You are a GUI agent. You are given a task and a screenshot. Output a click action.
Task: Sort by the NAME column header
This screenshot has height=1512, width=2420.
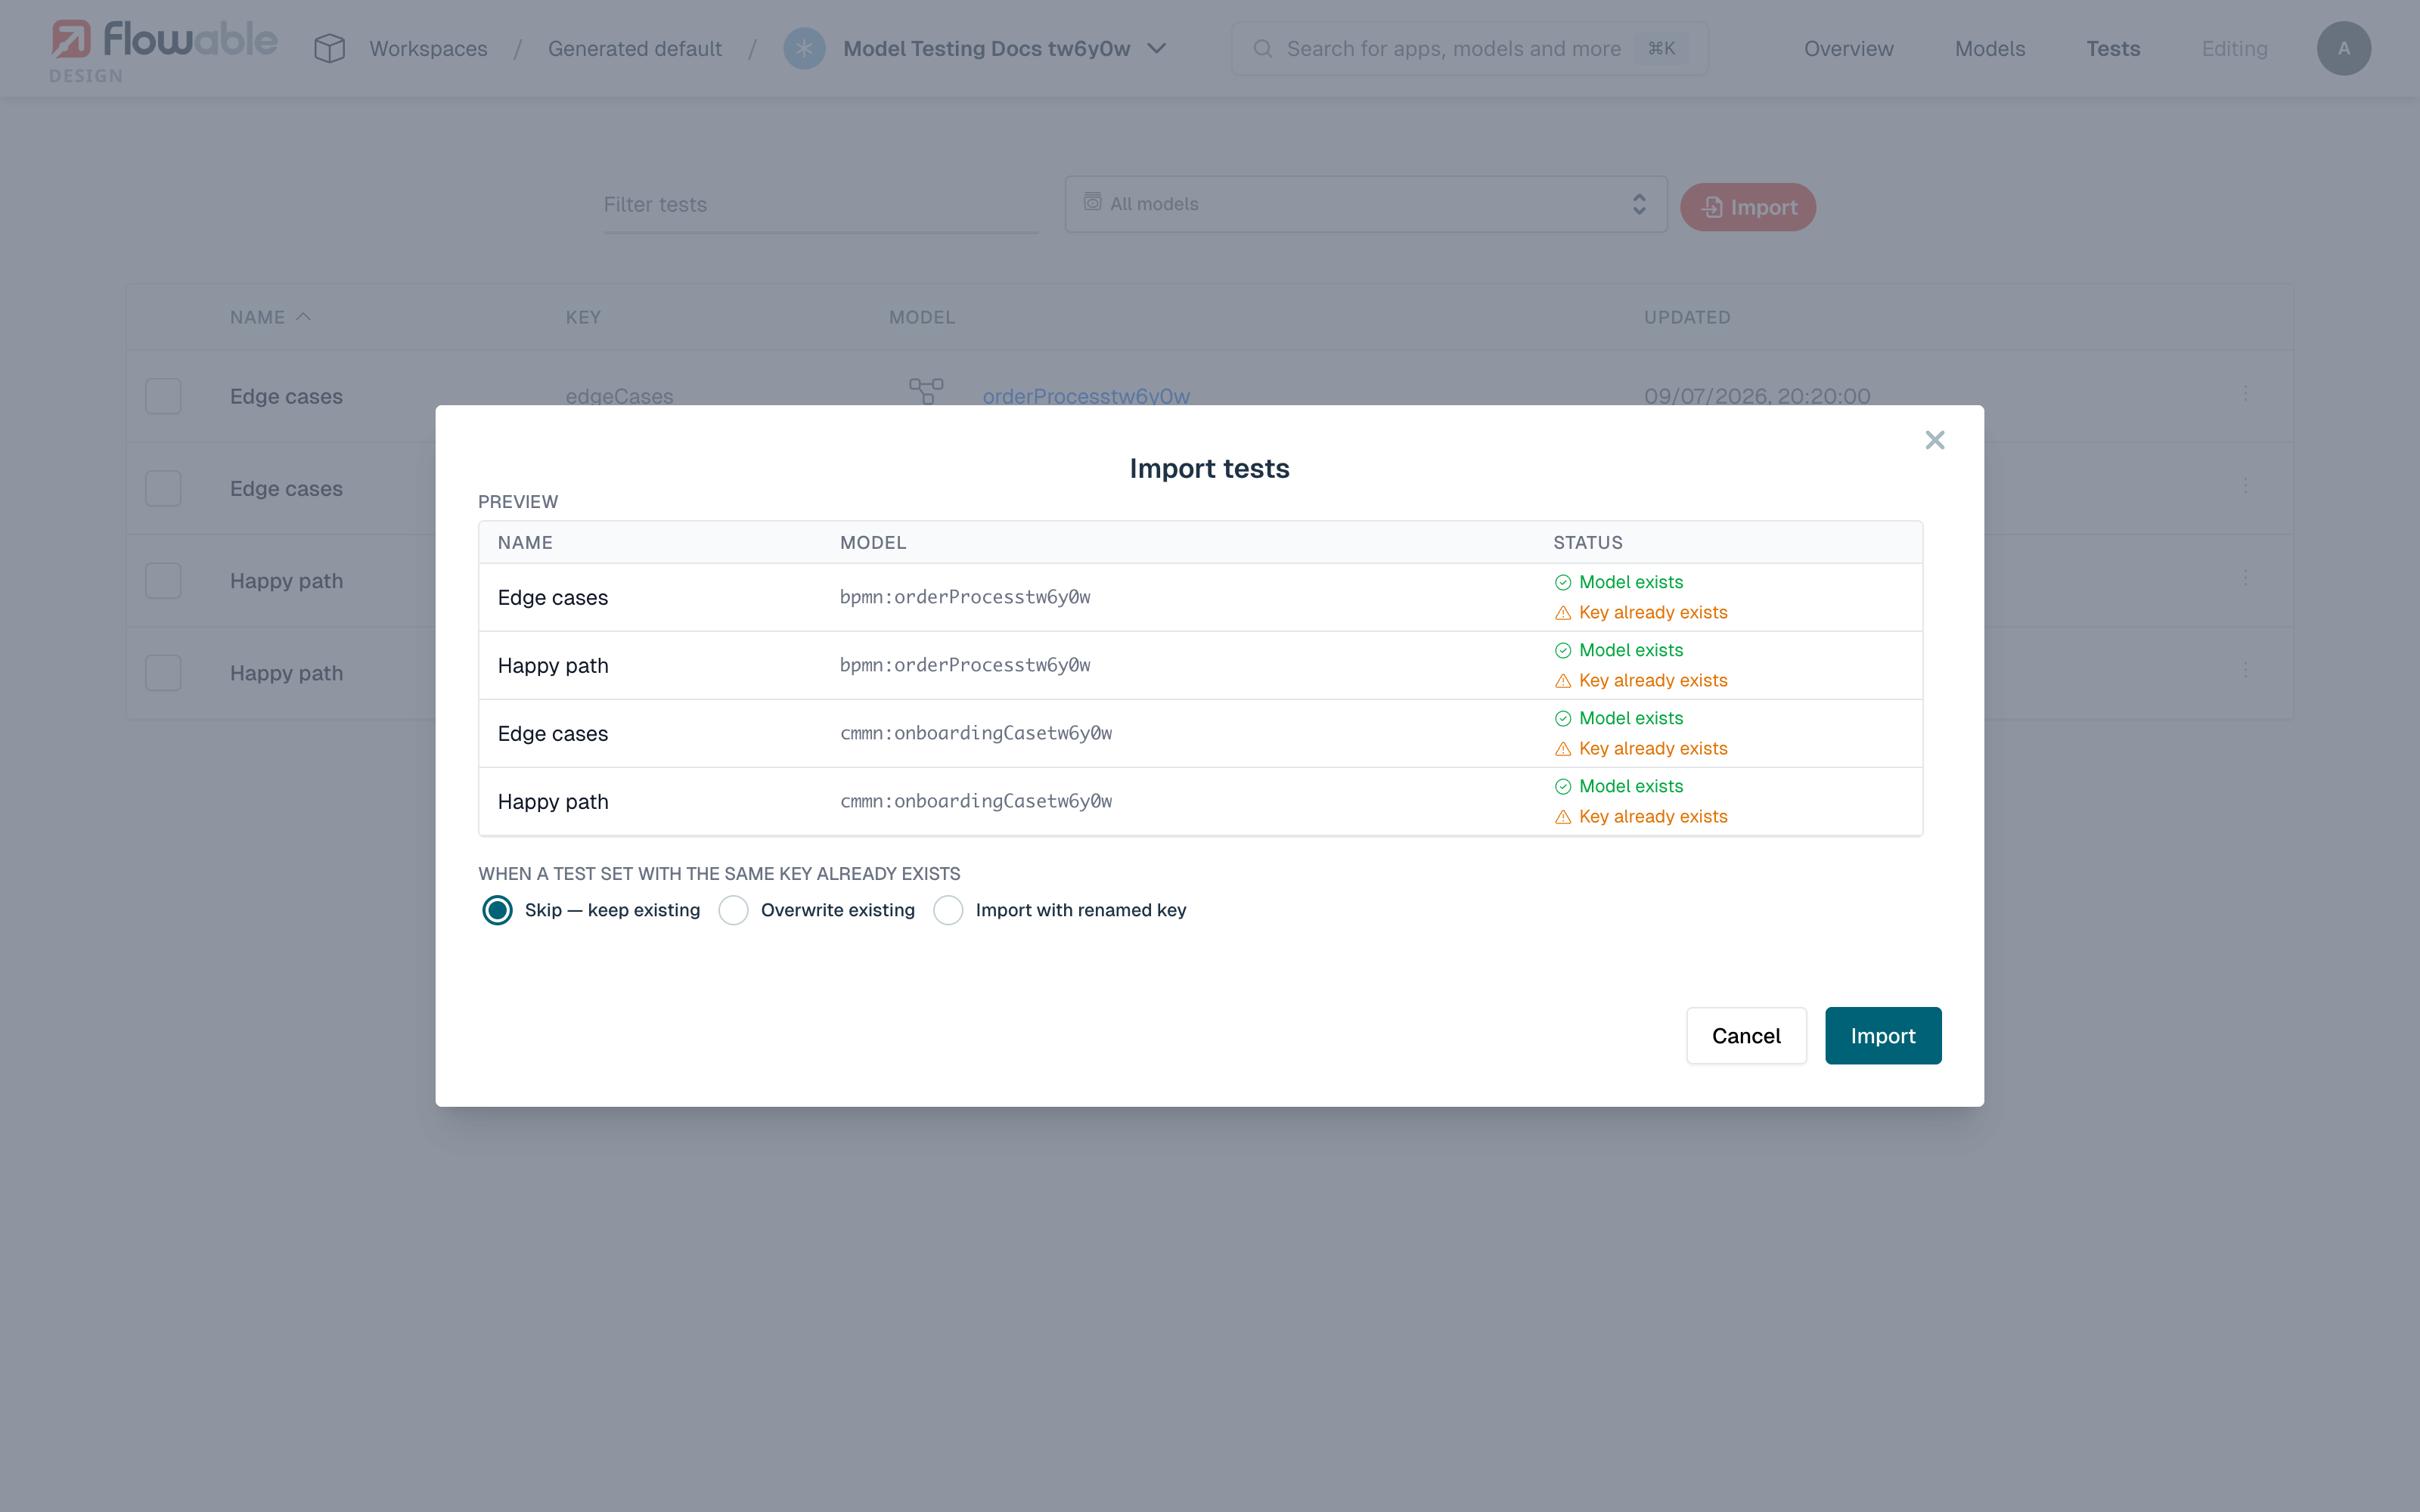click(x=257, y=317)
